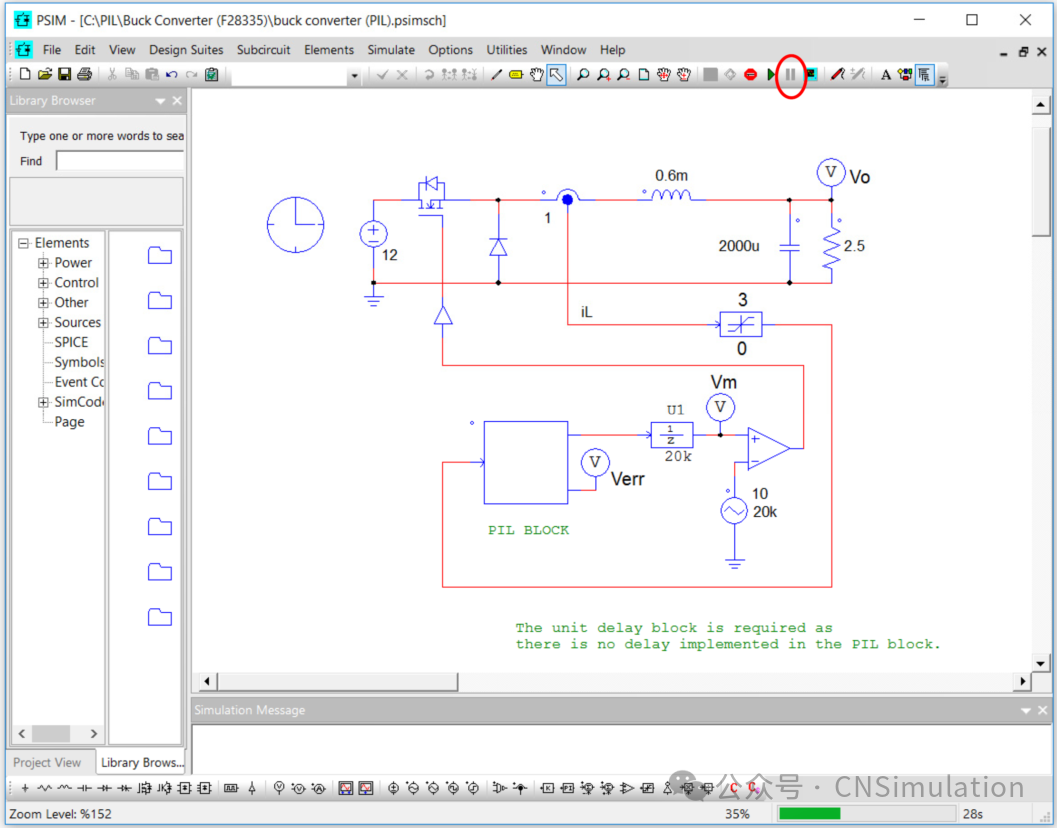Select the Zoom In tool
The width and height of the screenshot is (1058, 829).
pos(602,74)
